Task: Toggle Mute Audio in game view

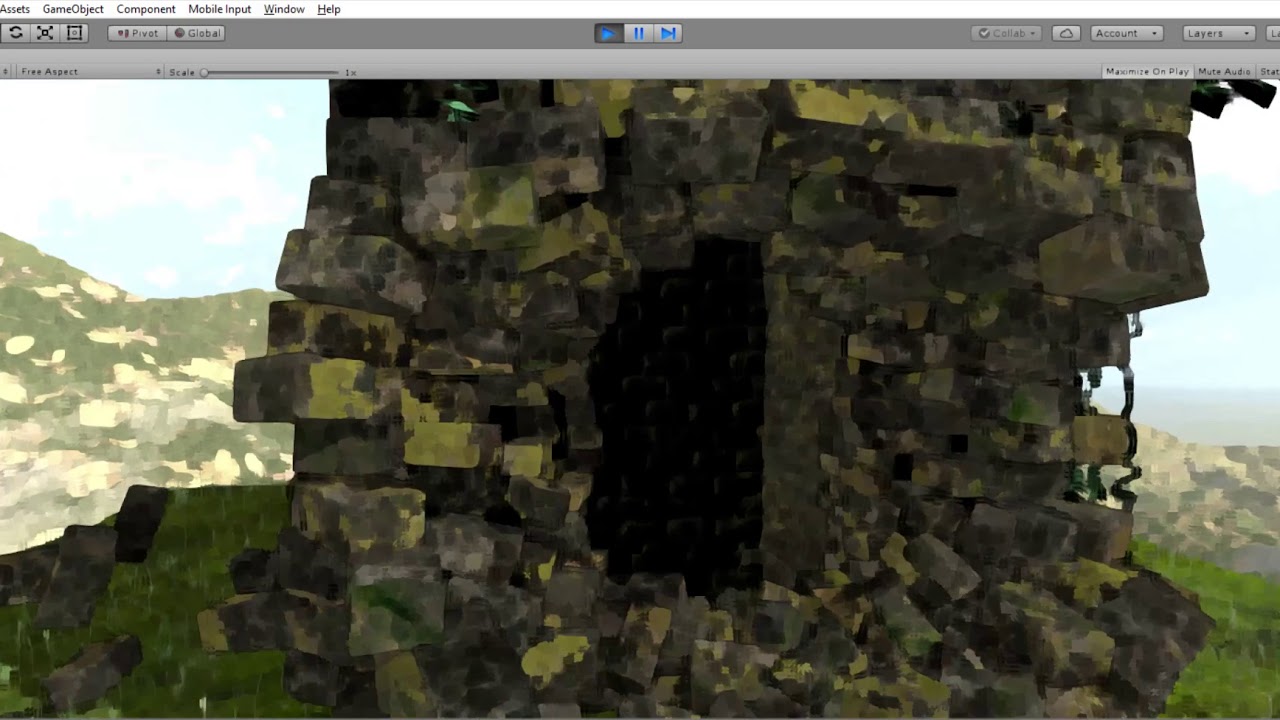Action: (x=1224, y=72)
